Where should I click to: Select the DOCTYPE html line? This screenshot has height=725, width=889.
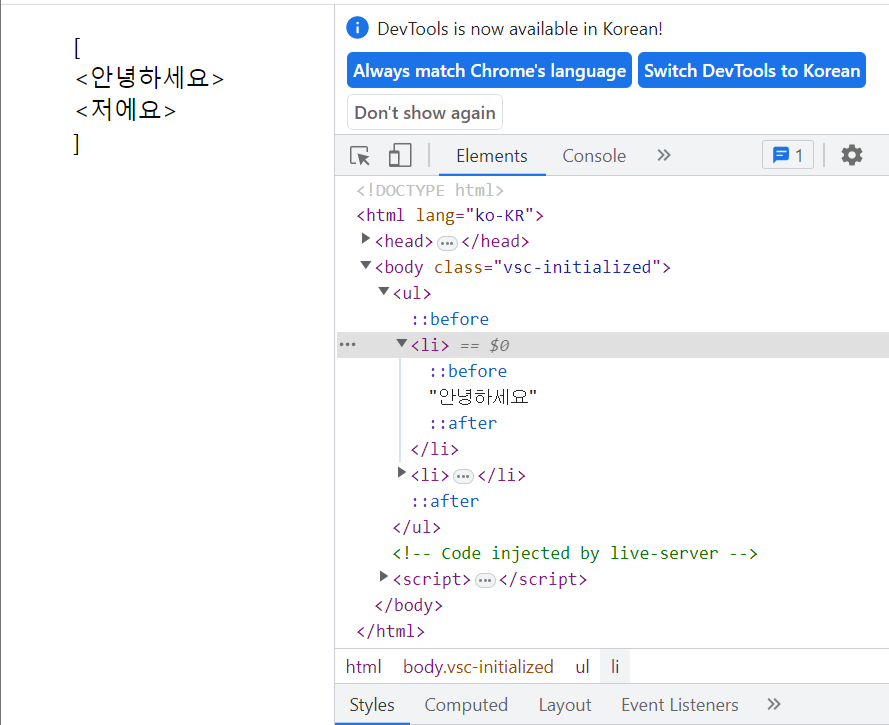click(430, 190)
